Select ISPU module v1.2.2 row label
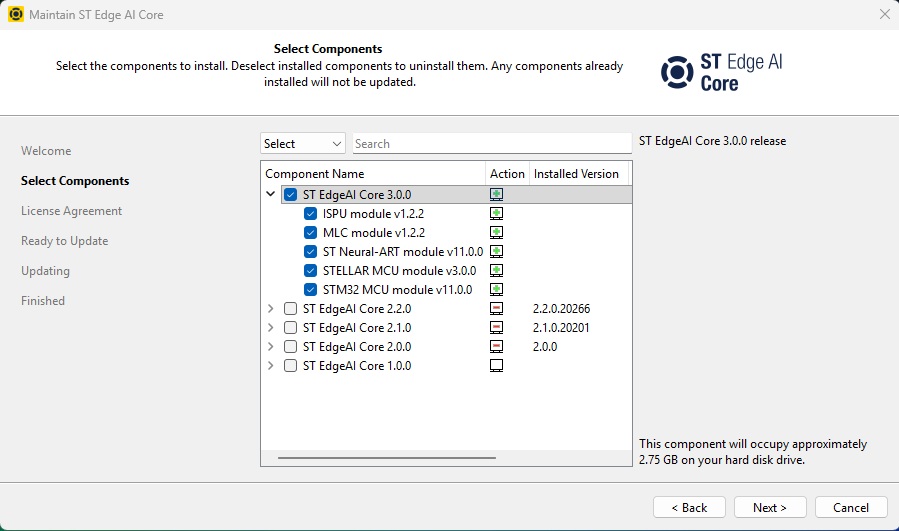899x531 pixels. click(x=373, y=213)
